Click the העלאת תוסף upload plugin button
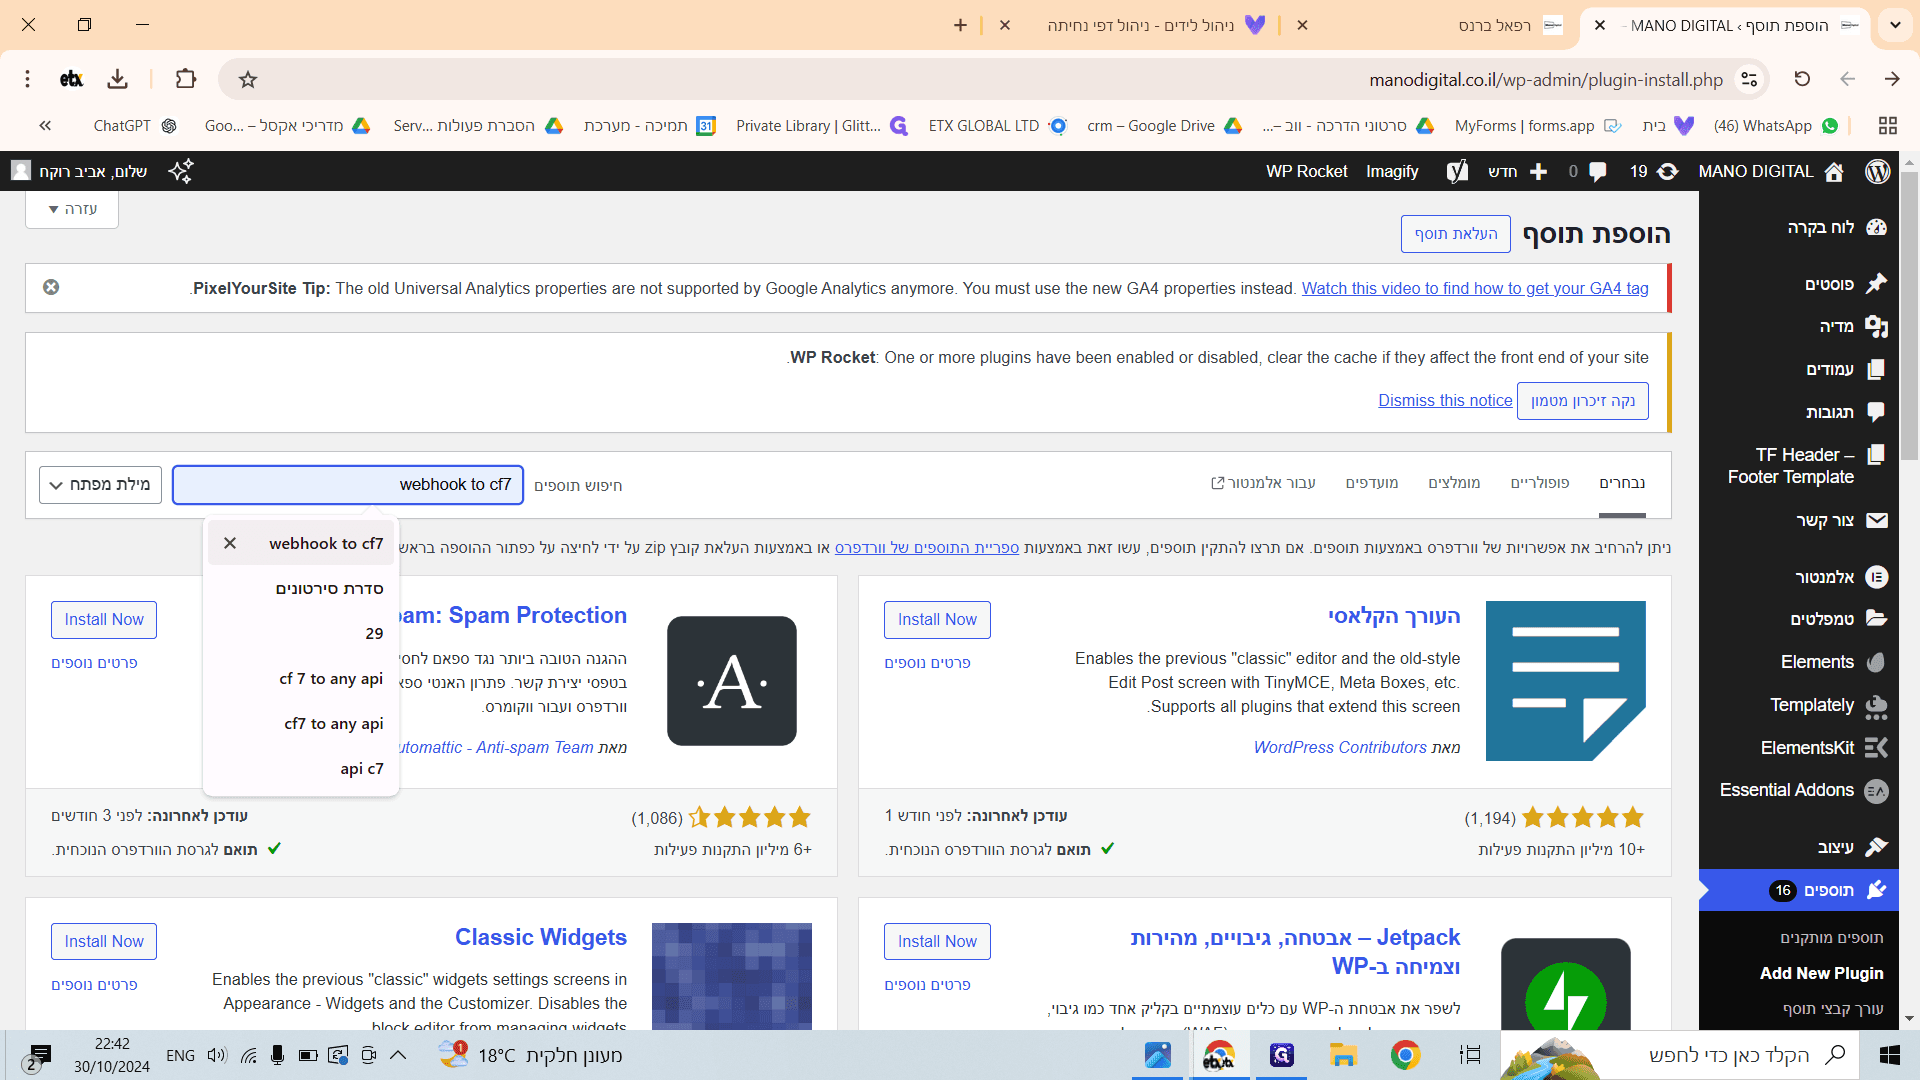Screen dimensions: 1920x1080 coord(1455,233)
